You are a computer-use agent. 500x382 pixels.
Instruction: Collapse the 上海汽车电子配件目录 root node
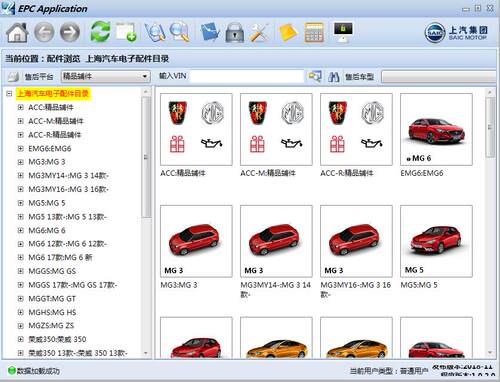click(x=9, y=94)
